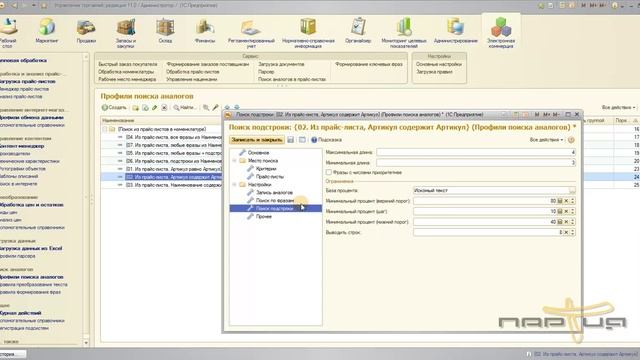Screen dimensions: 640x360
Task: Click the Наименование column header
Action: click(x=162, y=121)
